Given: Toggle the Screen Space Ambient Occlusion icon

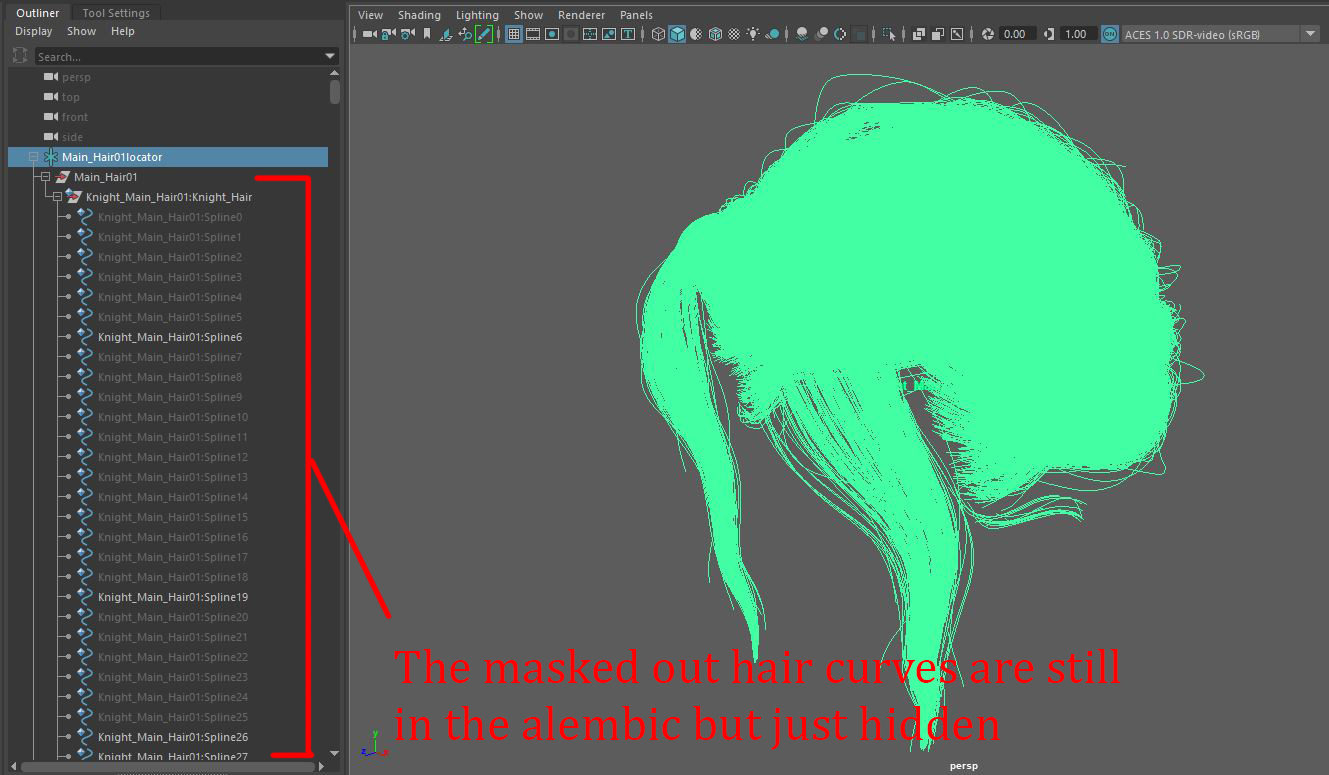Looking at the screenshot, I should [x=802, y=34].
